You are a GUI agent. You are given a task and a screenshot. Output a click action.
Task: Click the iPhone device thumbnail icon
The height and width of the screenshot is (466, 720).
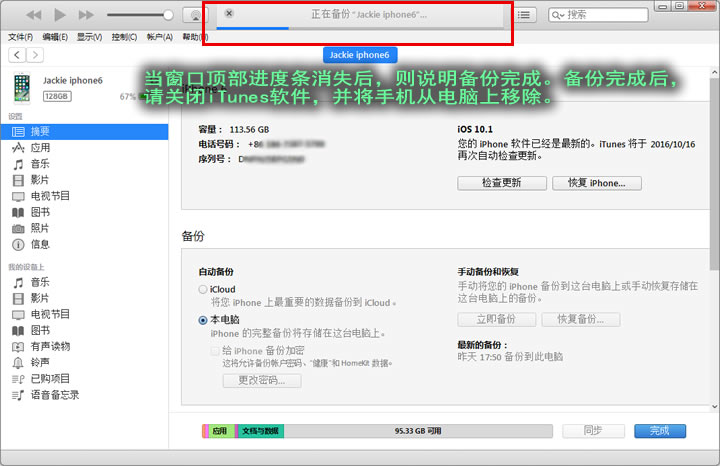(22, 88)
